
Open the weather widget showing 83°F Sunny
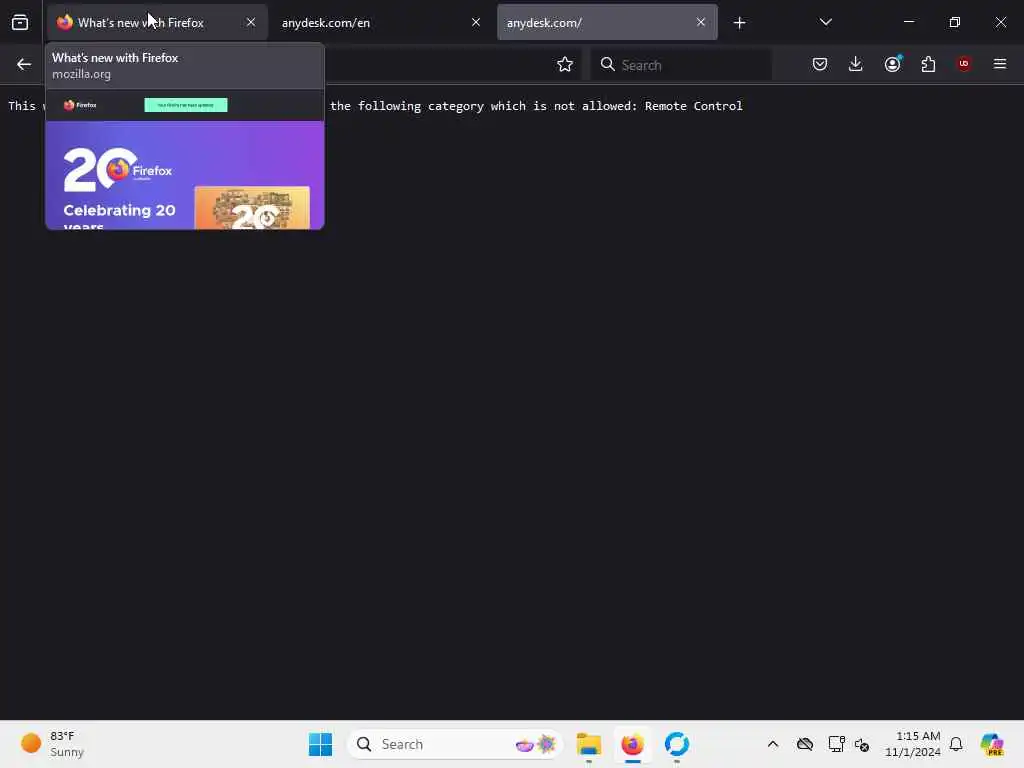pyautogui.click(x=54, y=744)
